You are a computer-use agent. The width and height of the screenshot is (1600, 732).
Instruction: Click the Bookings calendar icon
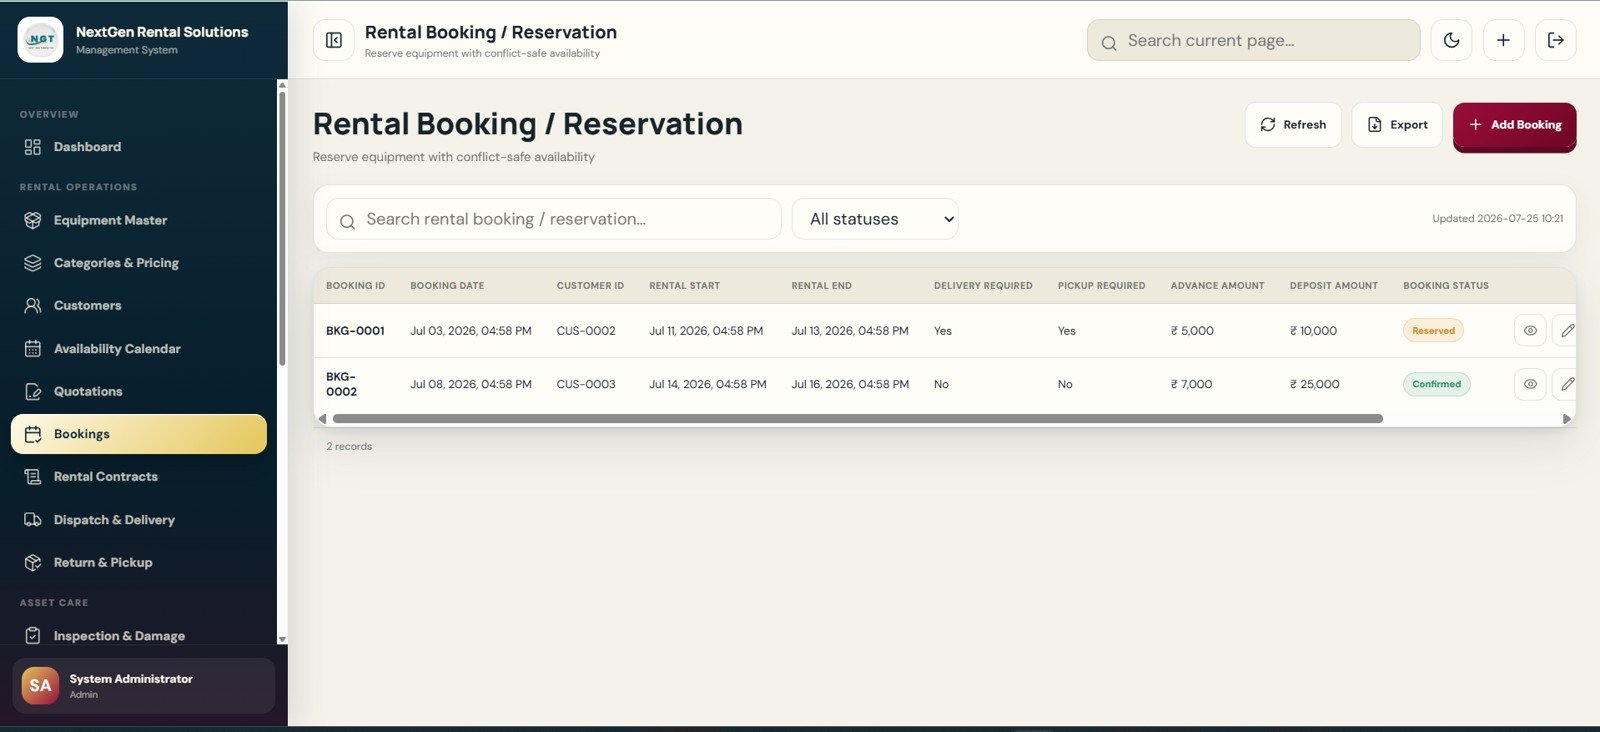point(33,434)
